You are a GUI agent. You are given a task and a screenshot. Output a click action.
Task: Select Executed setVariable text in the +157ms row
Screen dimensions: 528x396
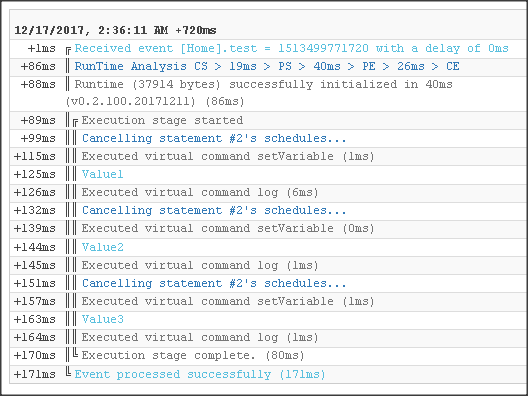[228, 301]
